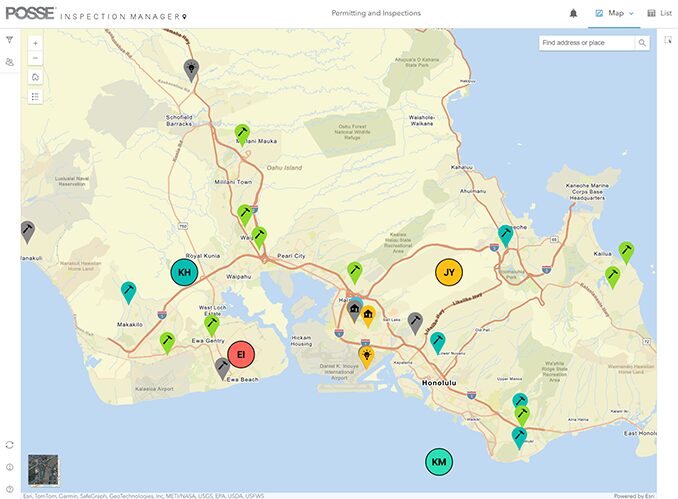Image resolution: width=678 pixels, height=499 pixels.
Task: Select the yellow JY inspector marker
Action: point(449,272)
